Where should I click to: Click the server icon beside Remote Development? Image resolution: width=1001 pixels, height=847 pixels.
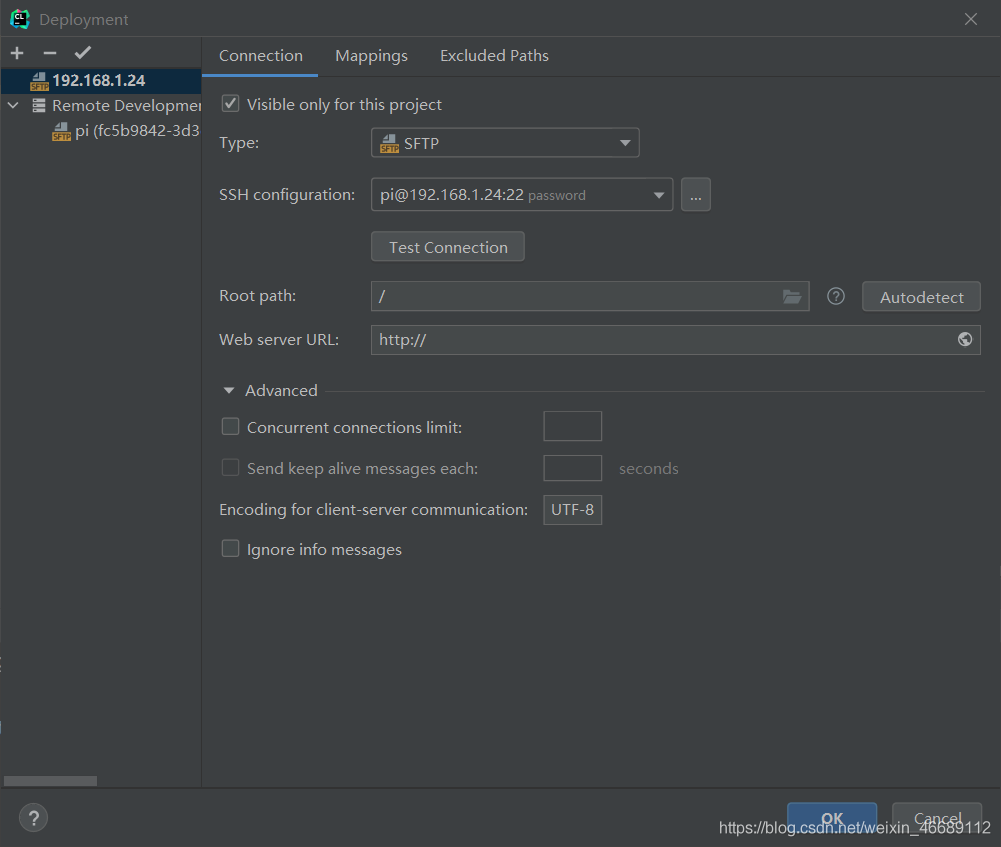pyautogui.click(x=39, y=105)
